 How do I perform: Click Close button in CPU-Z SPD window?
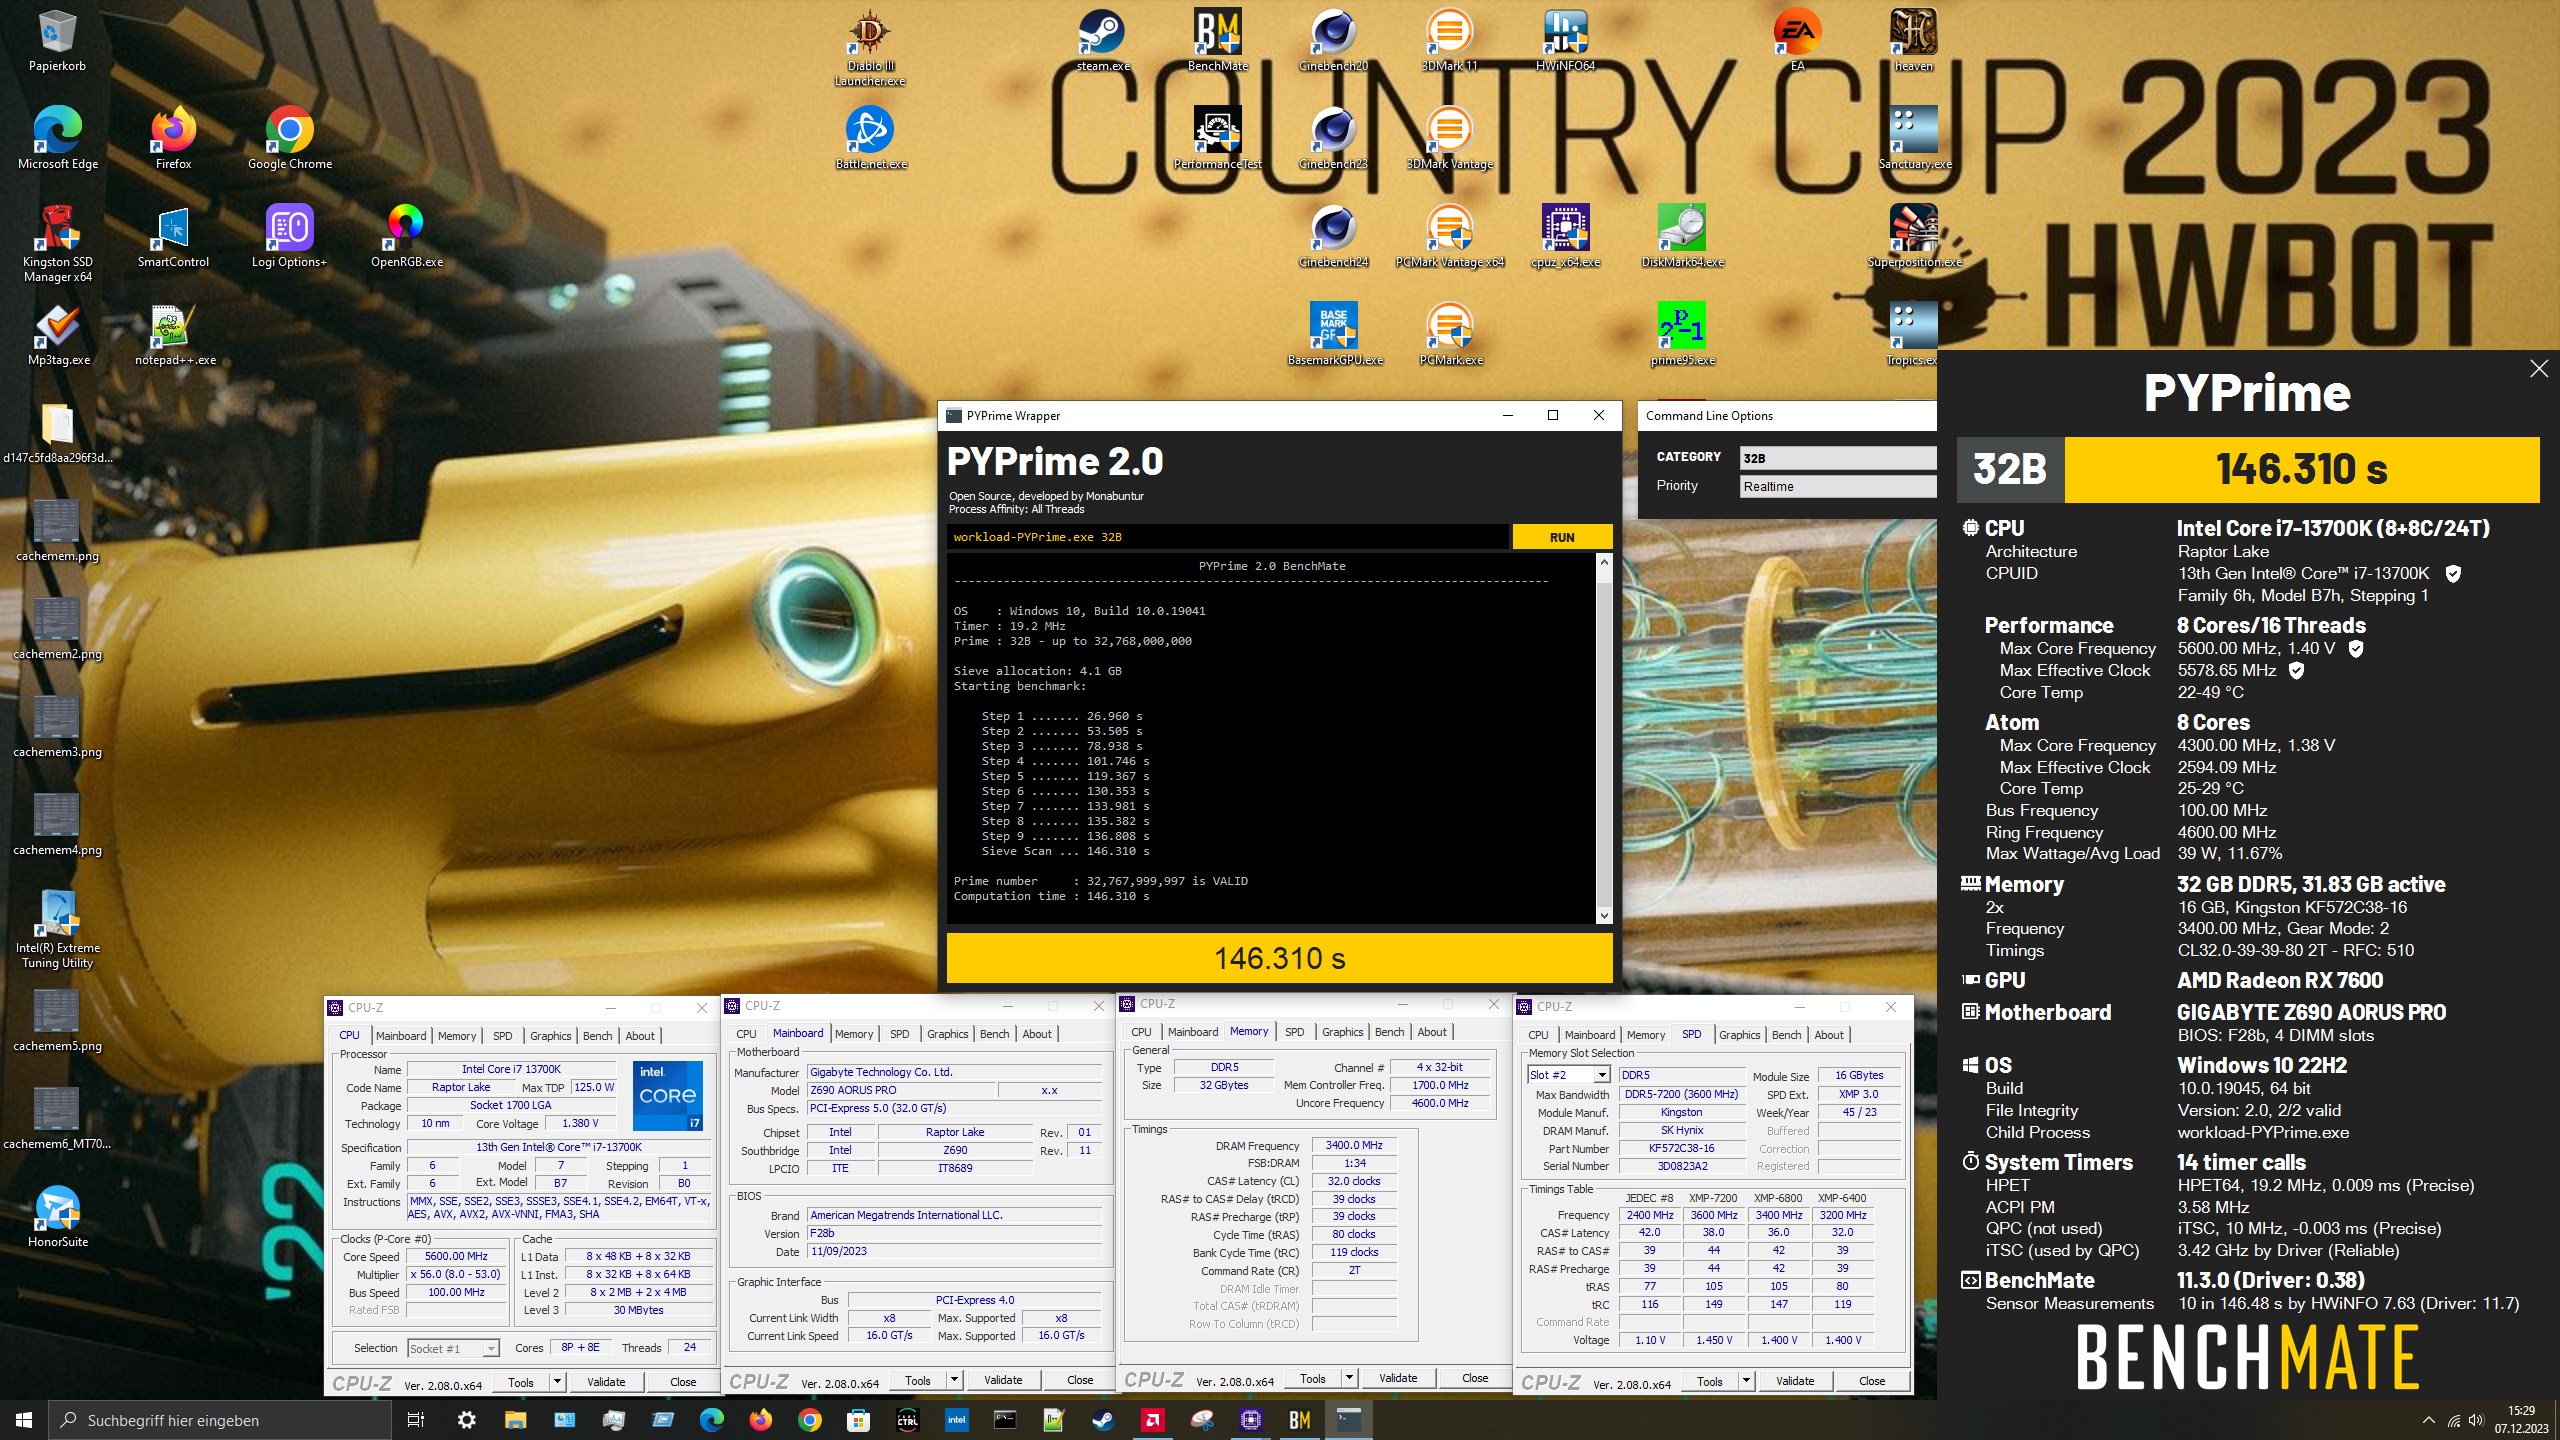[1872, 1381]
